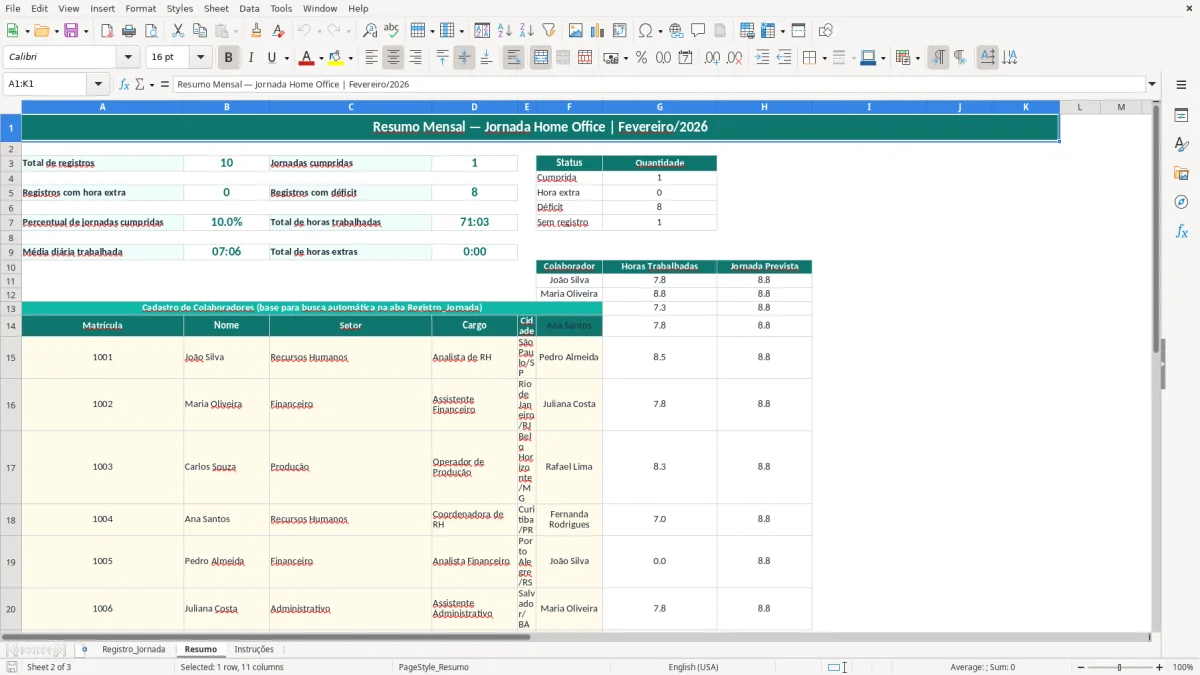The width and height of the screenshot is (1200, 675).
Task: Open sidebar Gallery panel icon
Action: 1181,174
